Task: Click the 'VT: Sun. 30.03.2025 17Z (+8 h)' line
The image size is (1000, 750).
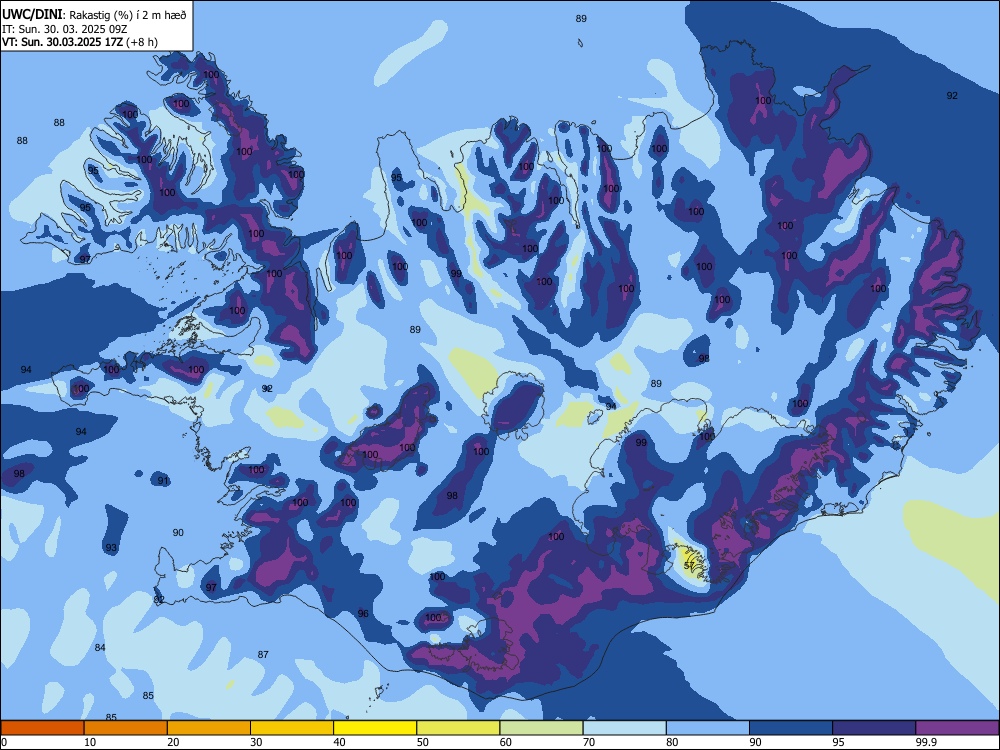Action: point(80,42)
